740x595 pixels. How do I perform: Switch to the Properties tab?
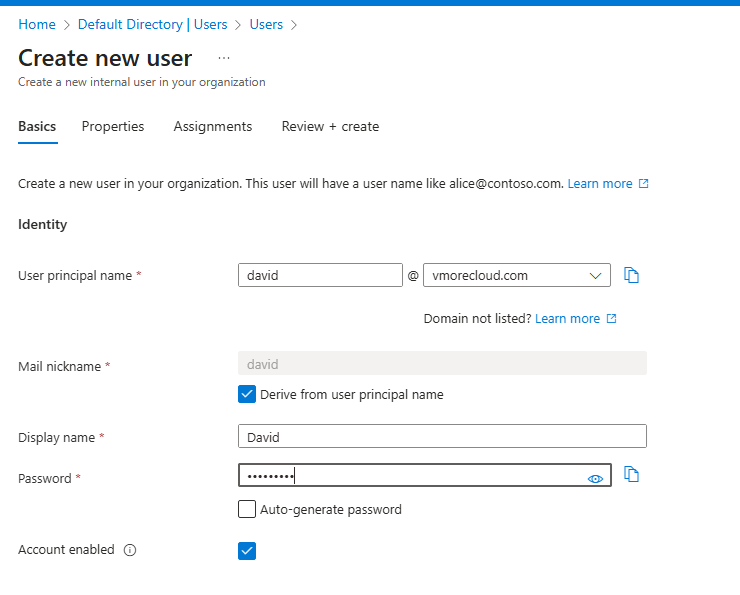click(113, 127)
